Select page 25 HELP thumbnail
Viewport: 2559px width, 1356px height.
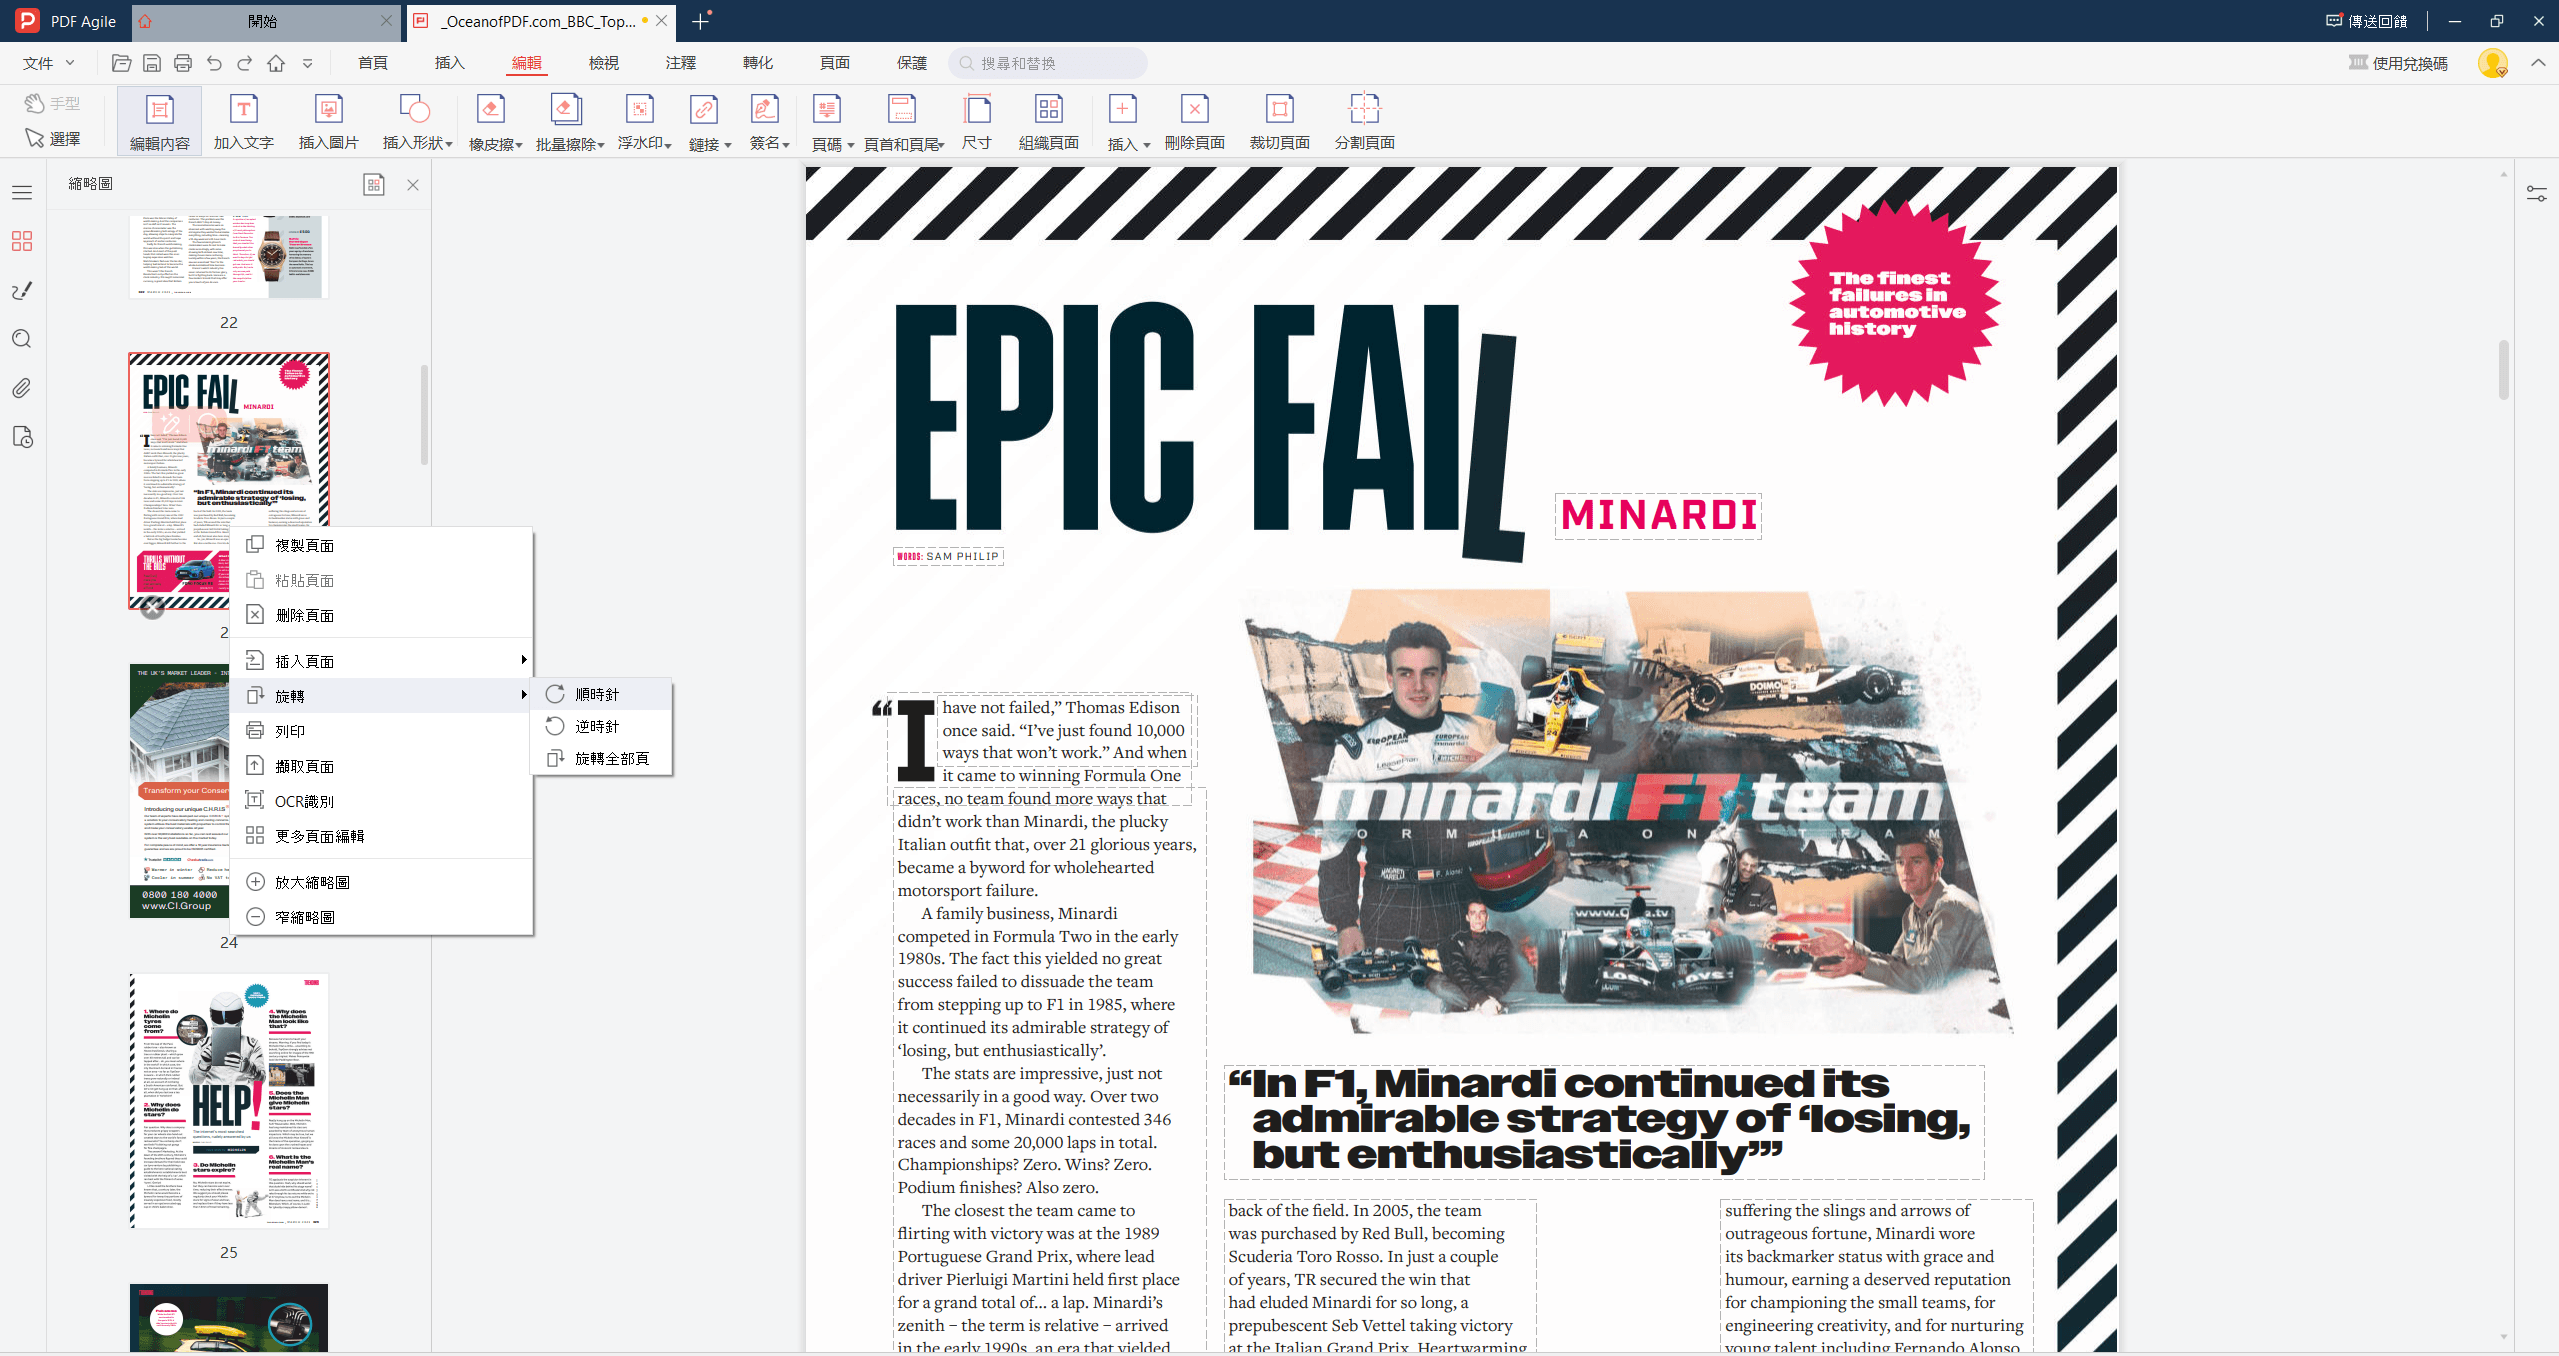tap(229, 1100)
